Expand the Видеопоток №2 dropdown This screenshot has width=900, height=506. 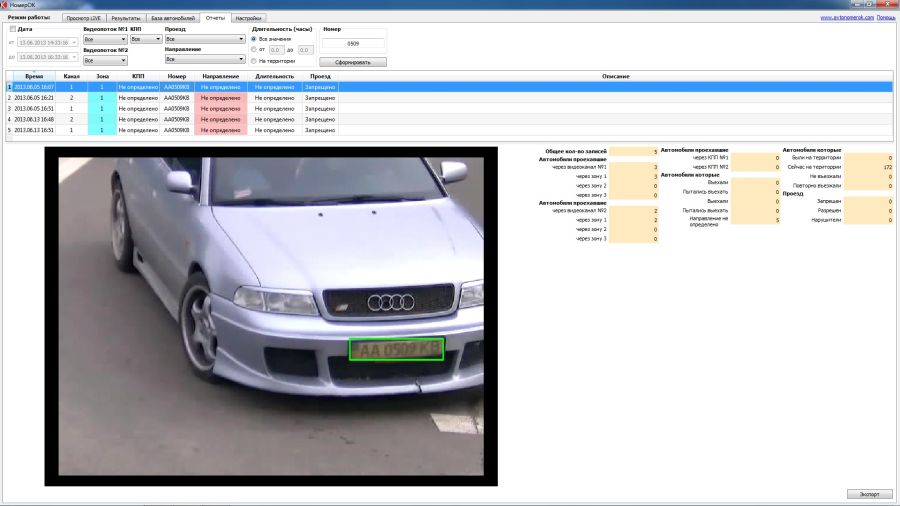(105, 60)
